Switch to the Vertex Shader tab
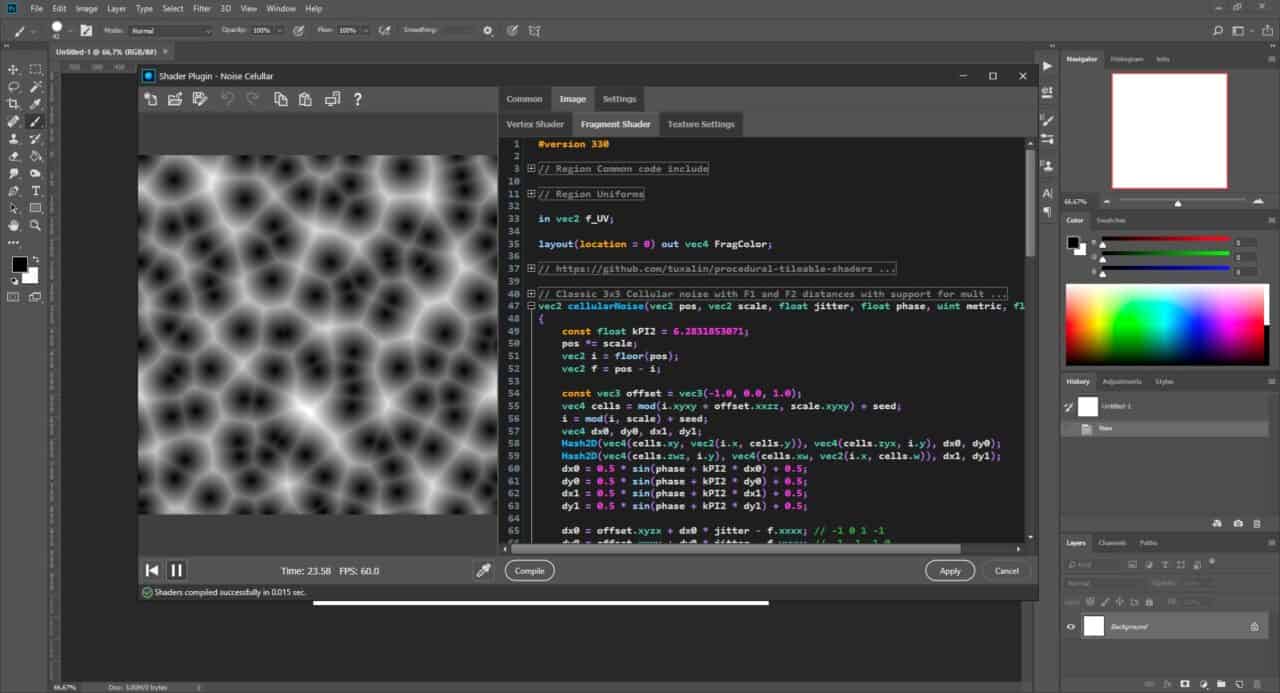The image size is (1280, 693). [x=535, y=124]
